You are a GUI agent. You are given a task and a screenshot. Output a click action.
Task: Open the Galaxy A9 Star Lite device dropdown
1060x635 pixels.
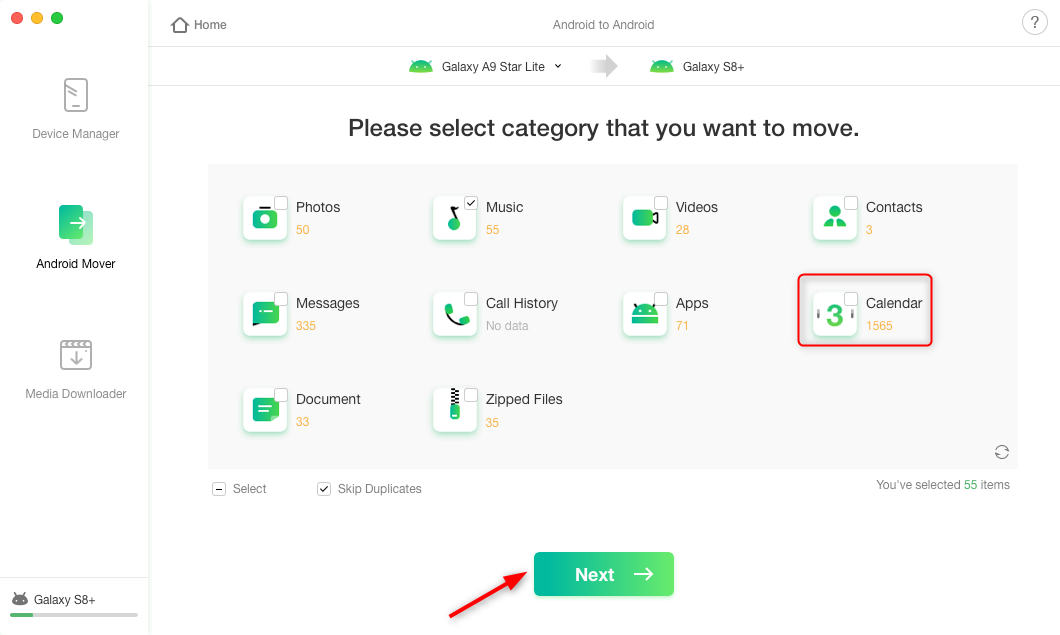[x=559, y=66]
